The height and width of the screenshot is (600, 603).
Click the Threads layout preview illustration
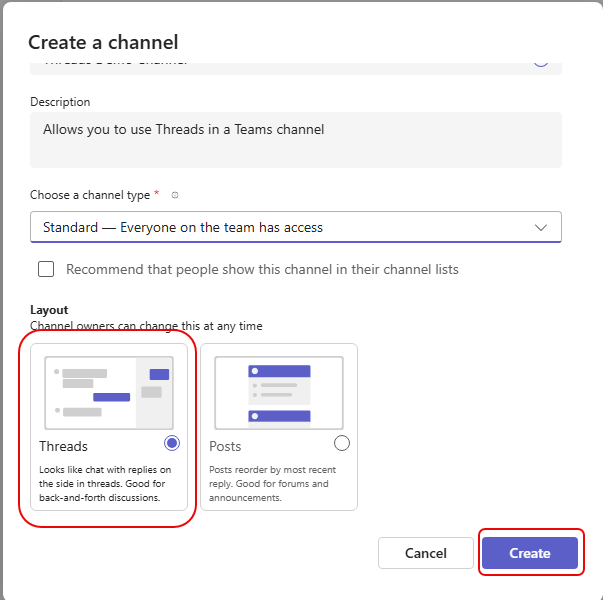coord(108,392)
